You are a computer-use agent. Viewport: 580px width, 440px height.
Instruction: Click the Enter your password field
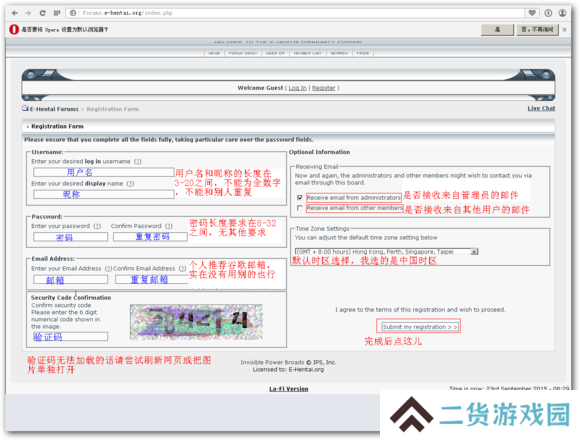70,237
